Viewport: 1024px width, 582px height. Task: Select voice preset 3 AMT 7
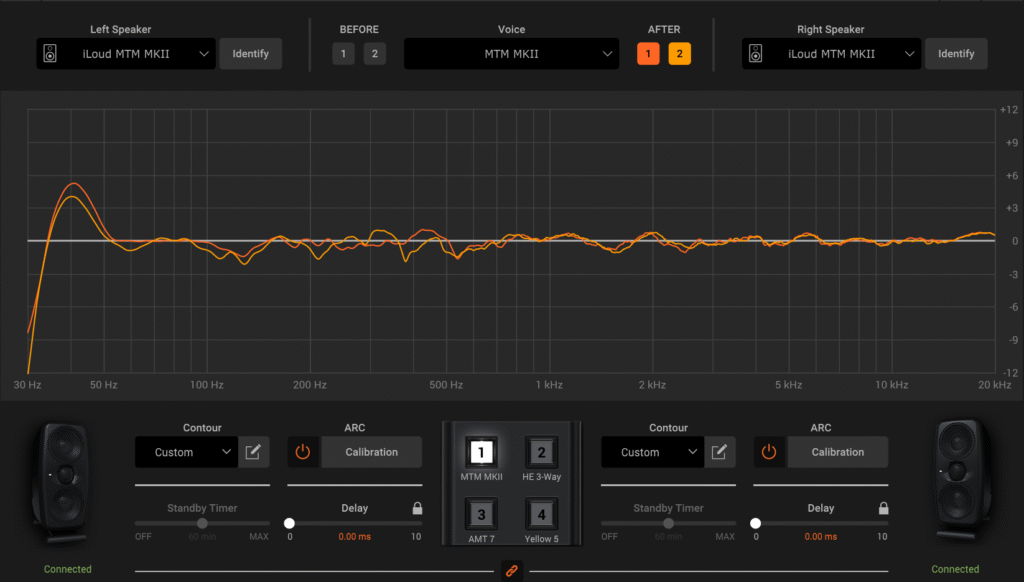point(481,514)
